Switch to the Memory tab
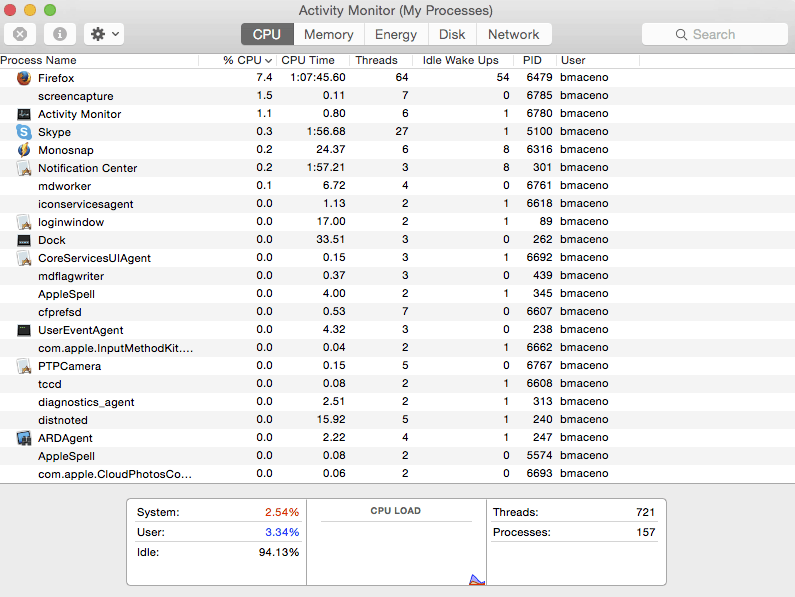This screenshot has width=795, height=597. tap(329, 34)
